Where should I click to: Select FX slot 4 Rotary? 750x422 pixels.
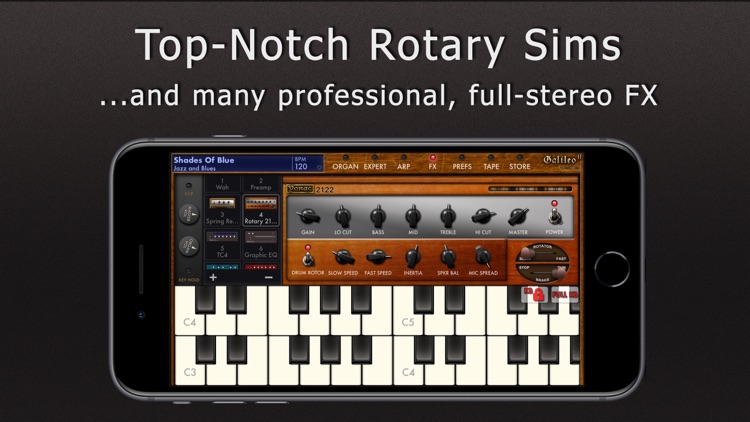point(261,211)
